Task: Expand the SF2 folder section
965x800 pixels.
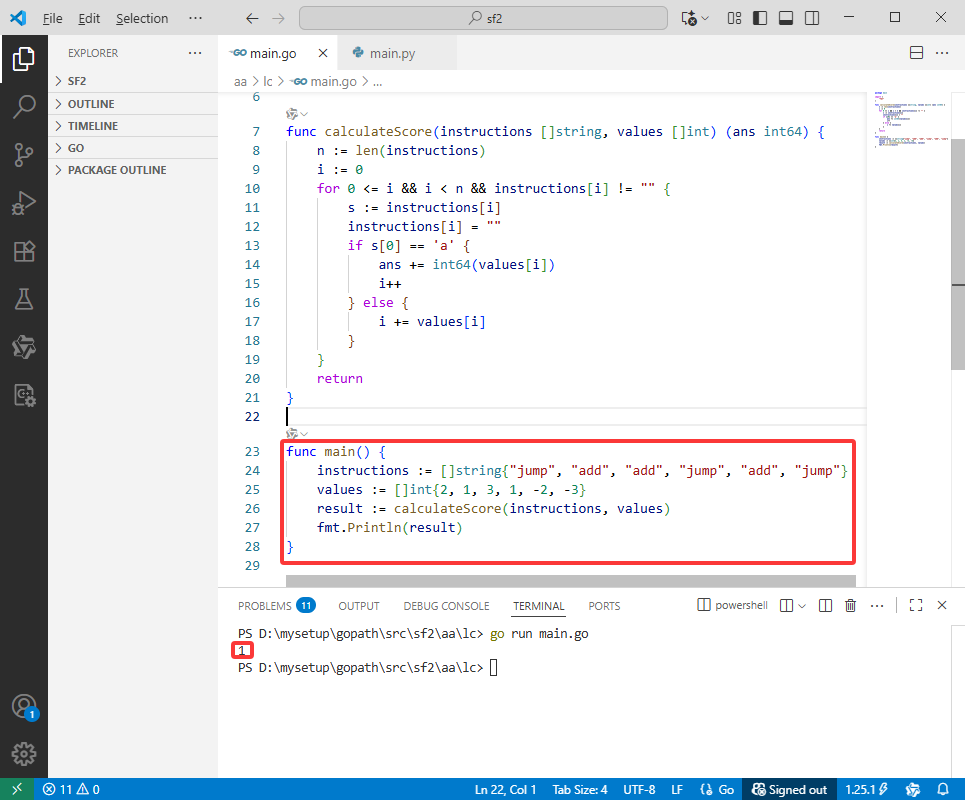Action: coord(133,81)
